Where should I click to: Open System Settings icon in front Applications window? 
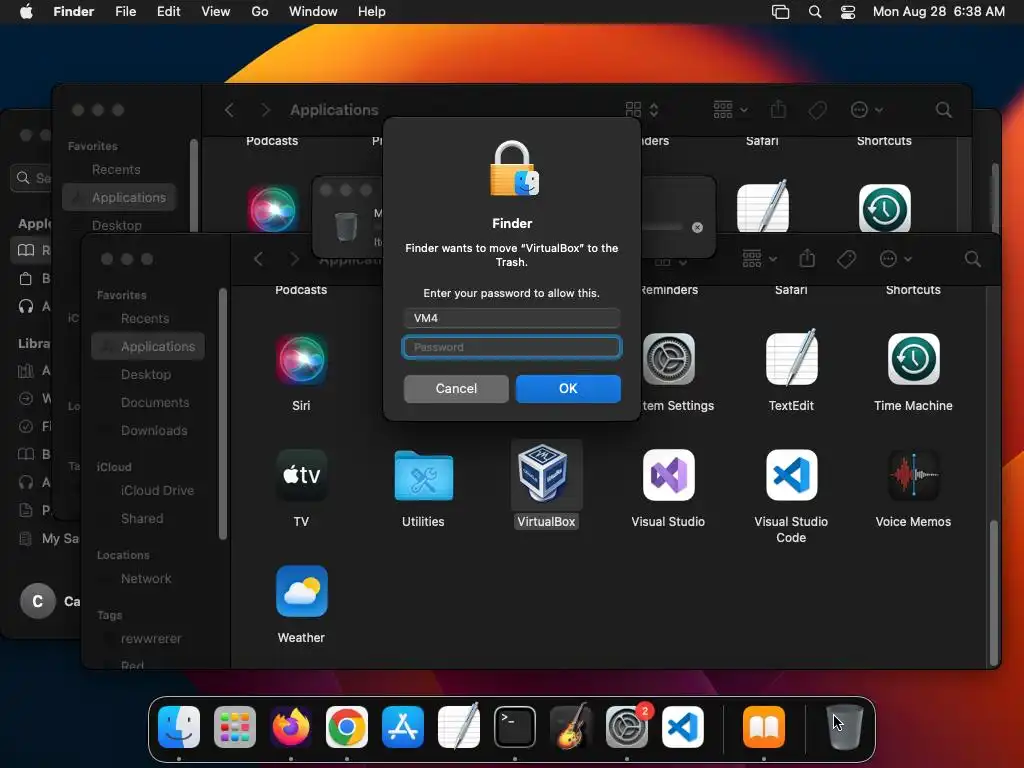[668, 359]
